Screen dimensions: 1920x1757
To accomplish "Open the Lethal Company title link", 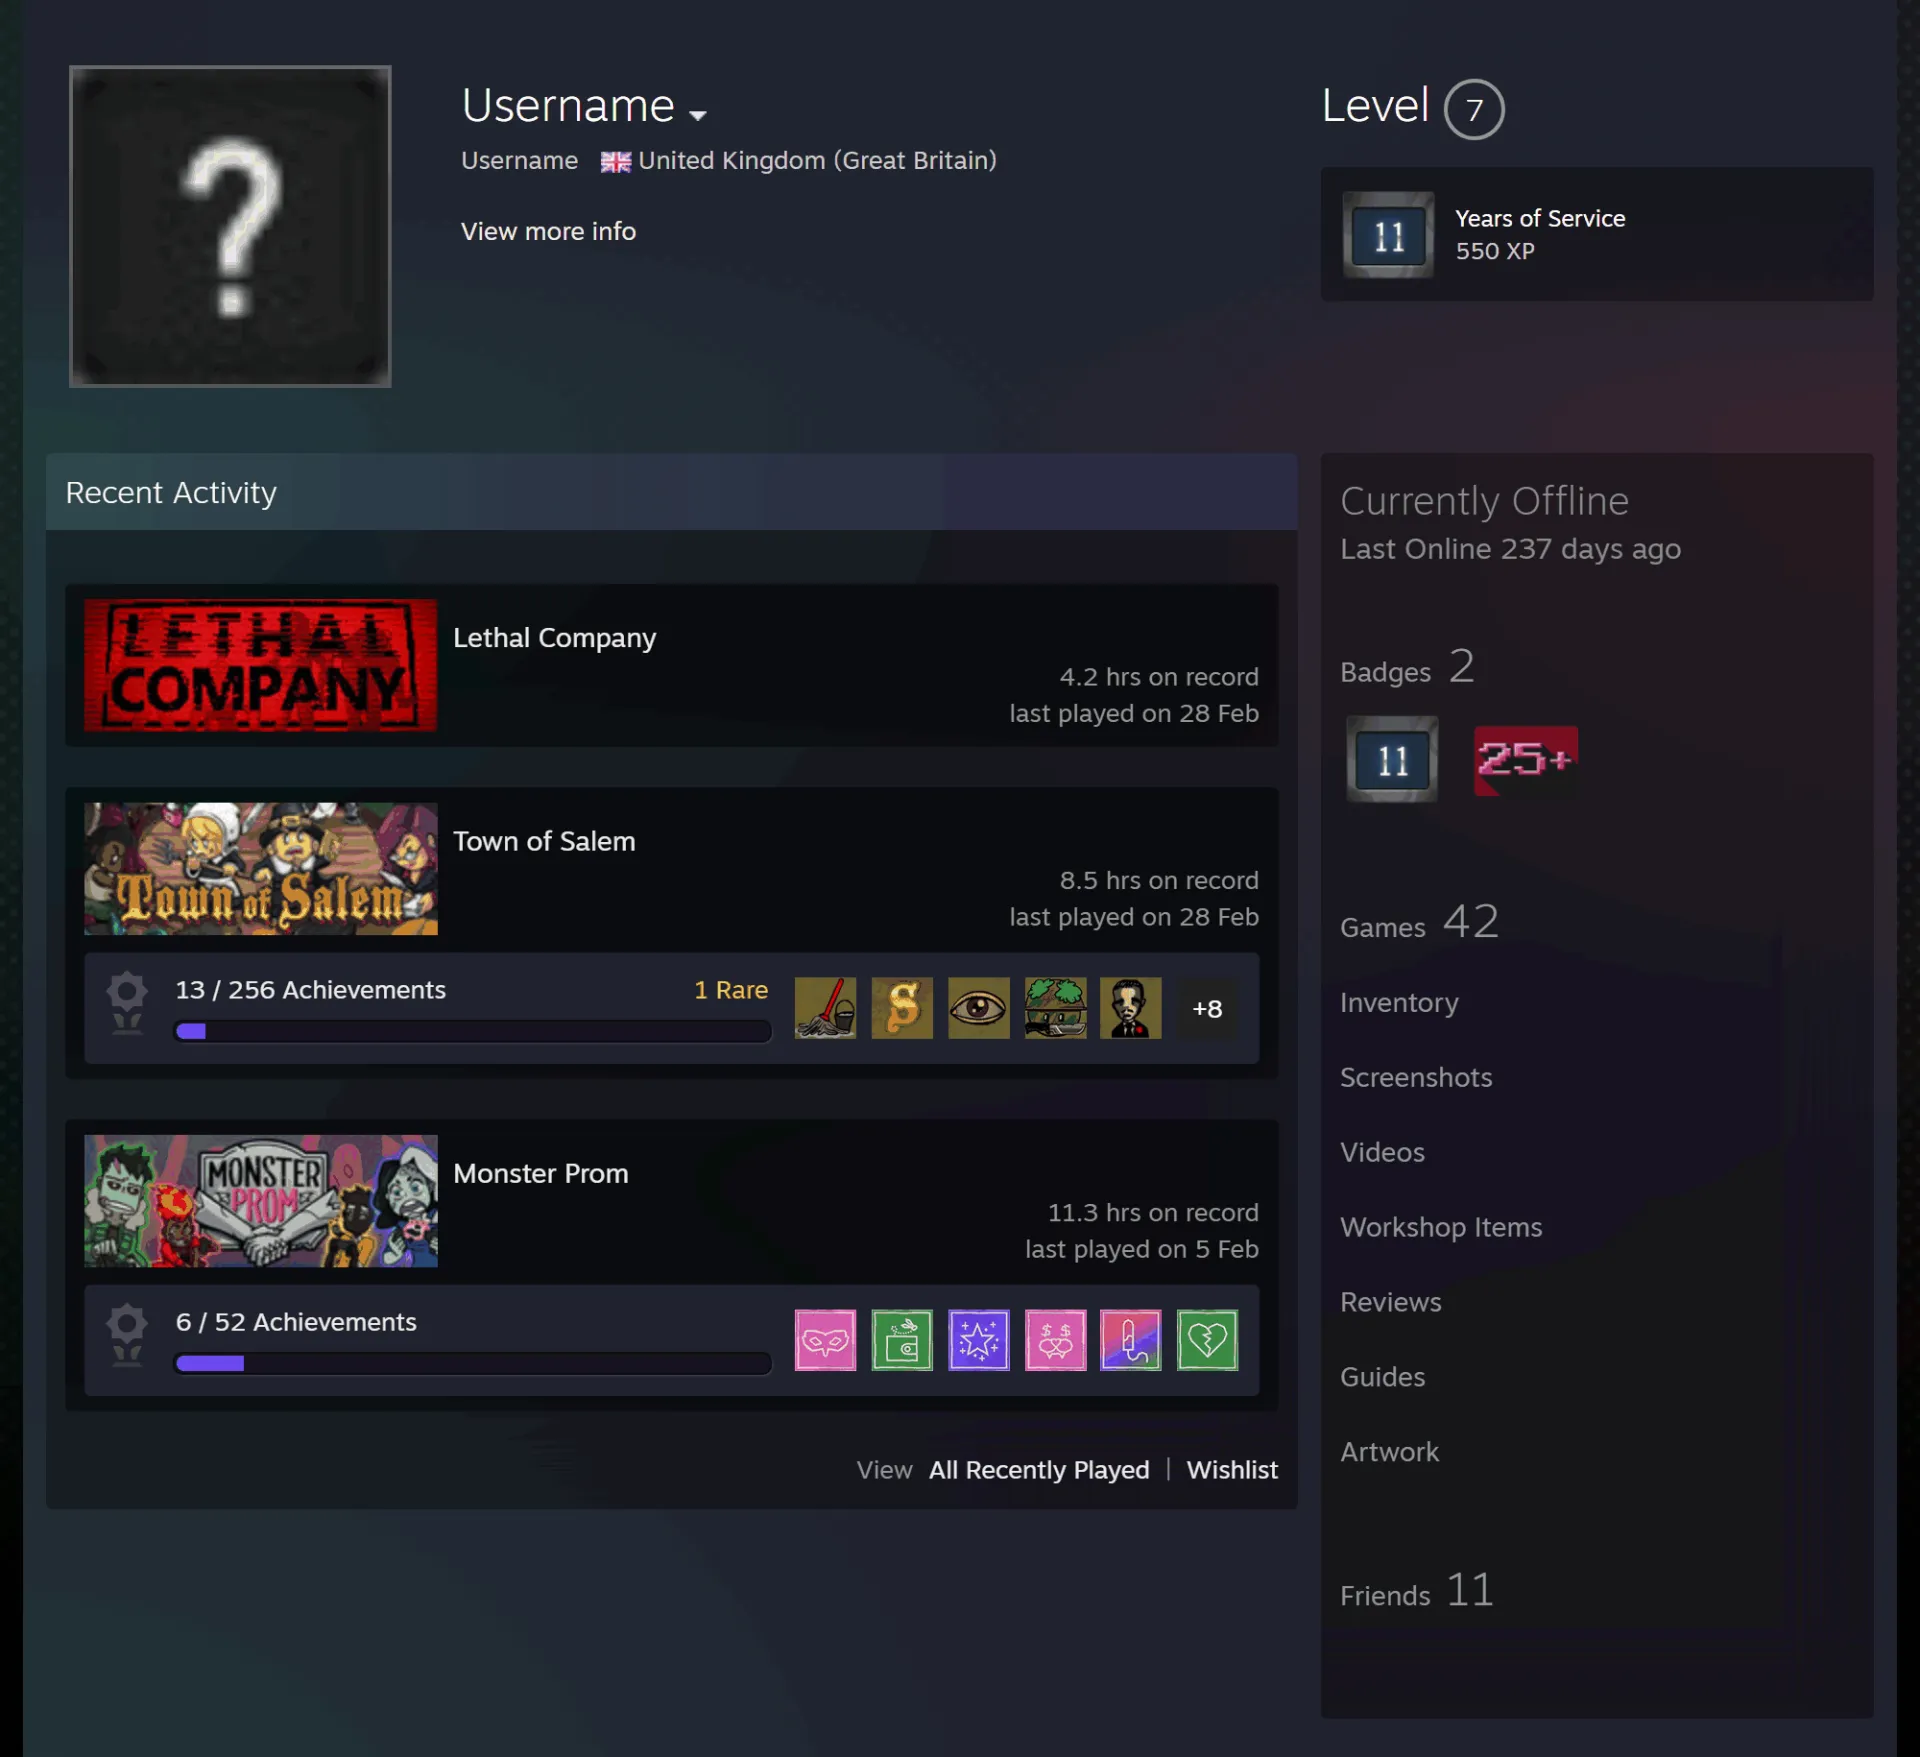I will click(x=555, y=638).
